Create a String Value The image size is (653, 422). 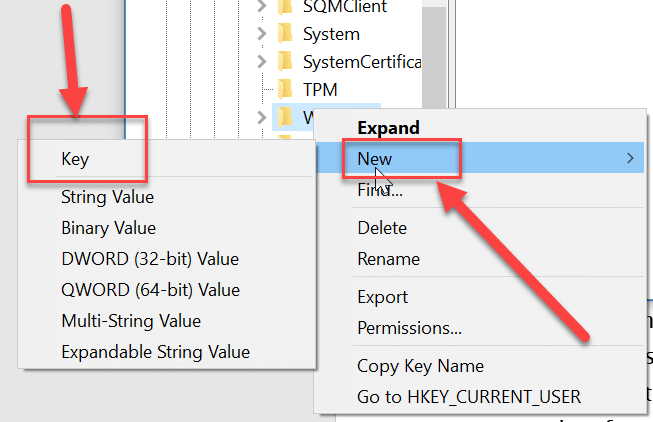(107, 197)
